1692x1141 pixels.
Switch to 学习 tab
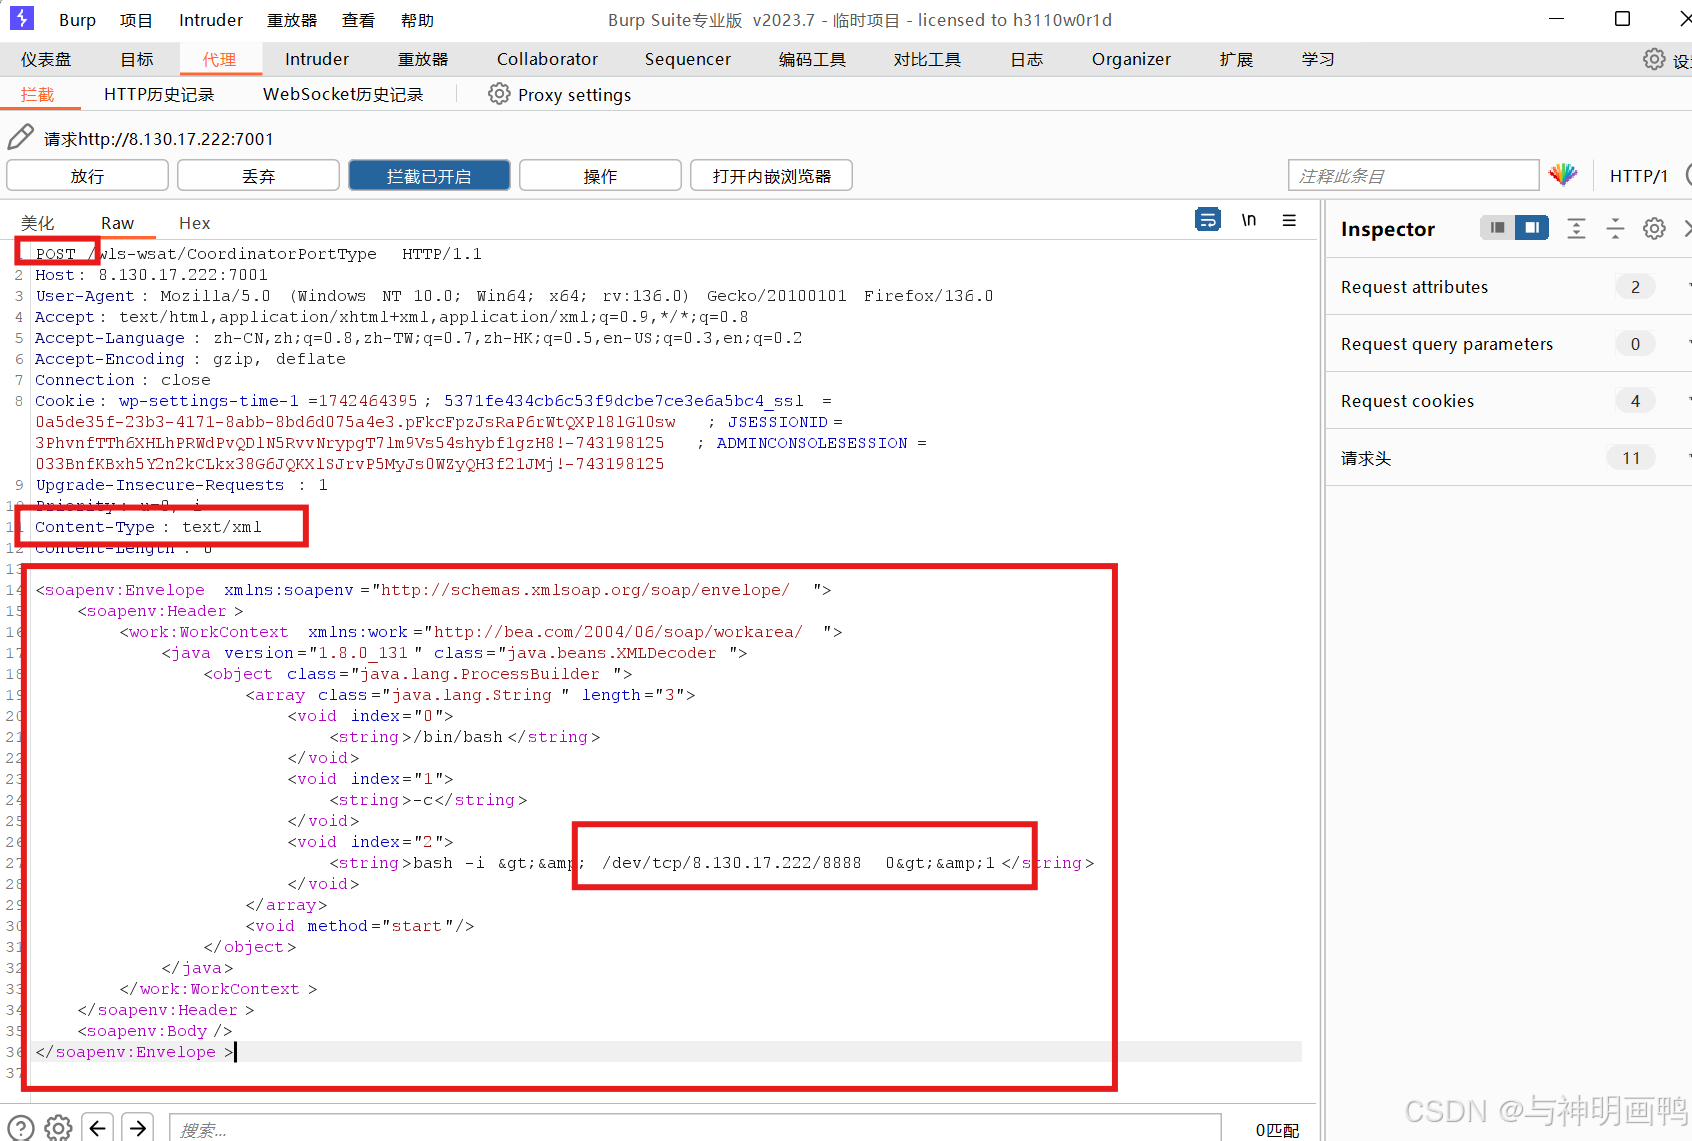click(x=1318, y=59)
